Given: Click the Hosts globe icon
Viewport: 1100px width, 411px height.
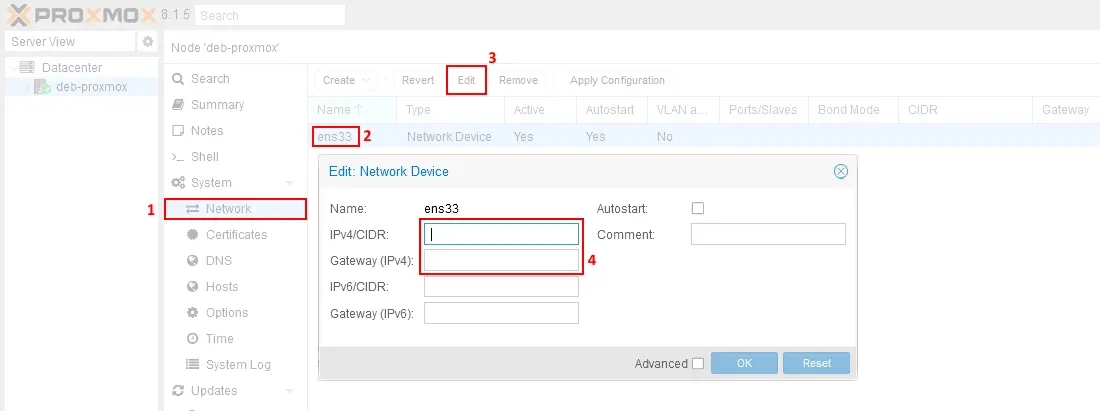Looking at the screenshot, I should point(192,286).
